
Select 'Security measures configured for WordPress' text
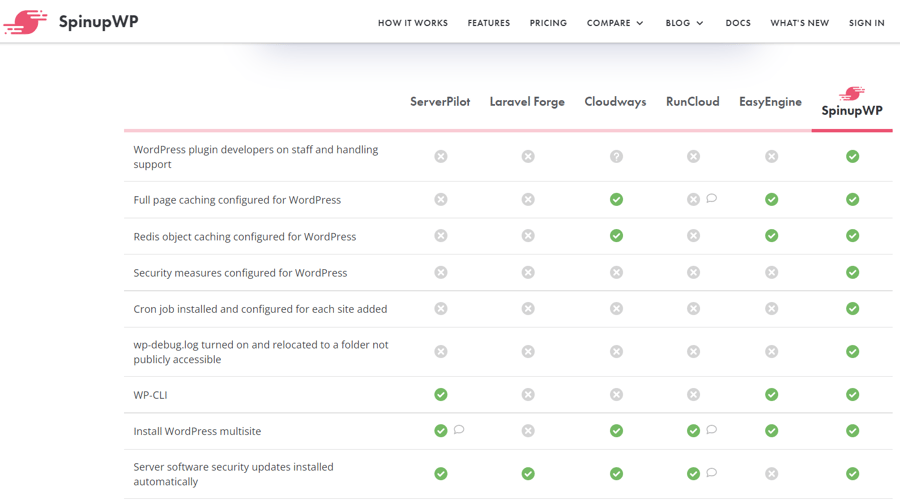pyautogui.click(x=240, y=273)
